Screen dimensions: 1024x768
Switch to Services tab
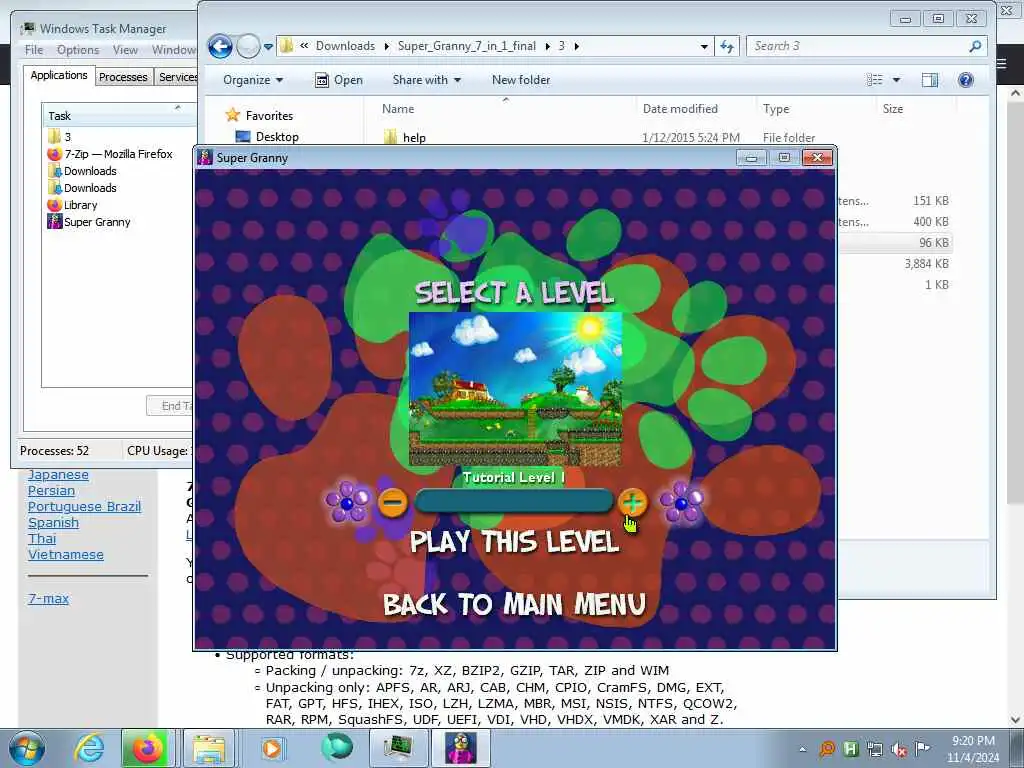177,77
